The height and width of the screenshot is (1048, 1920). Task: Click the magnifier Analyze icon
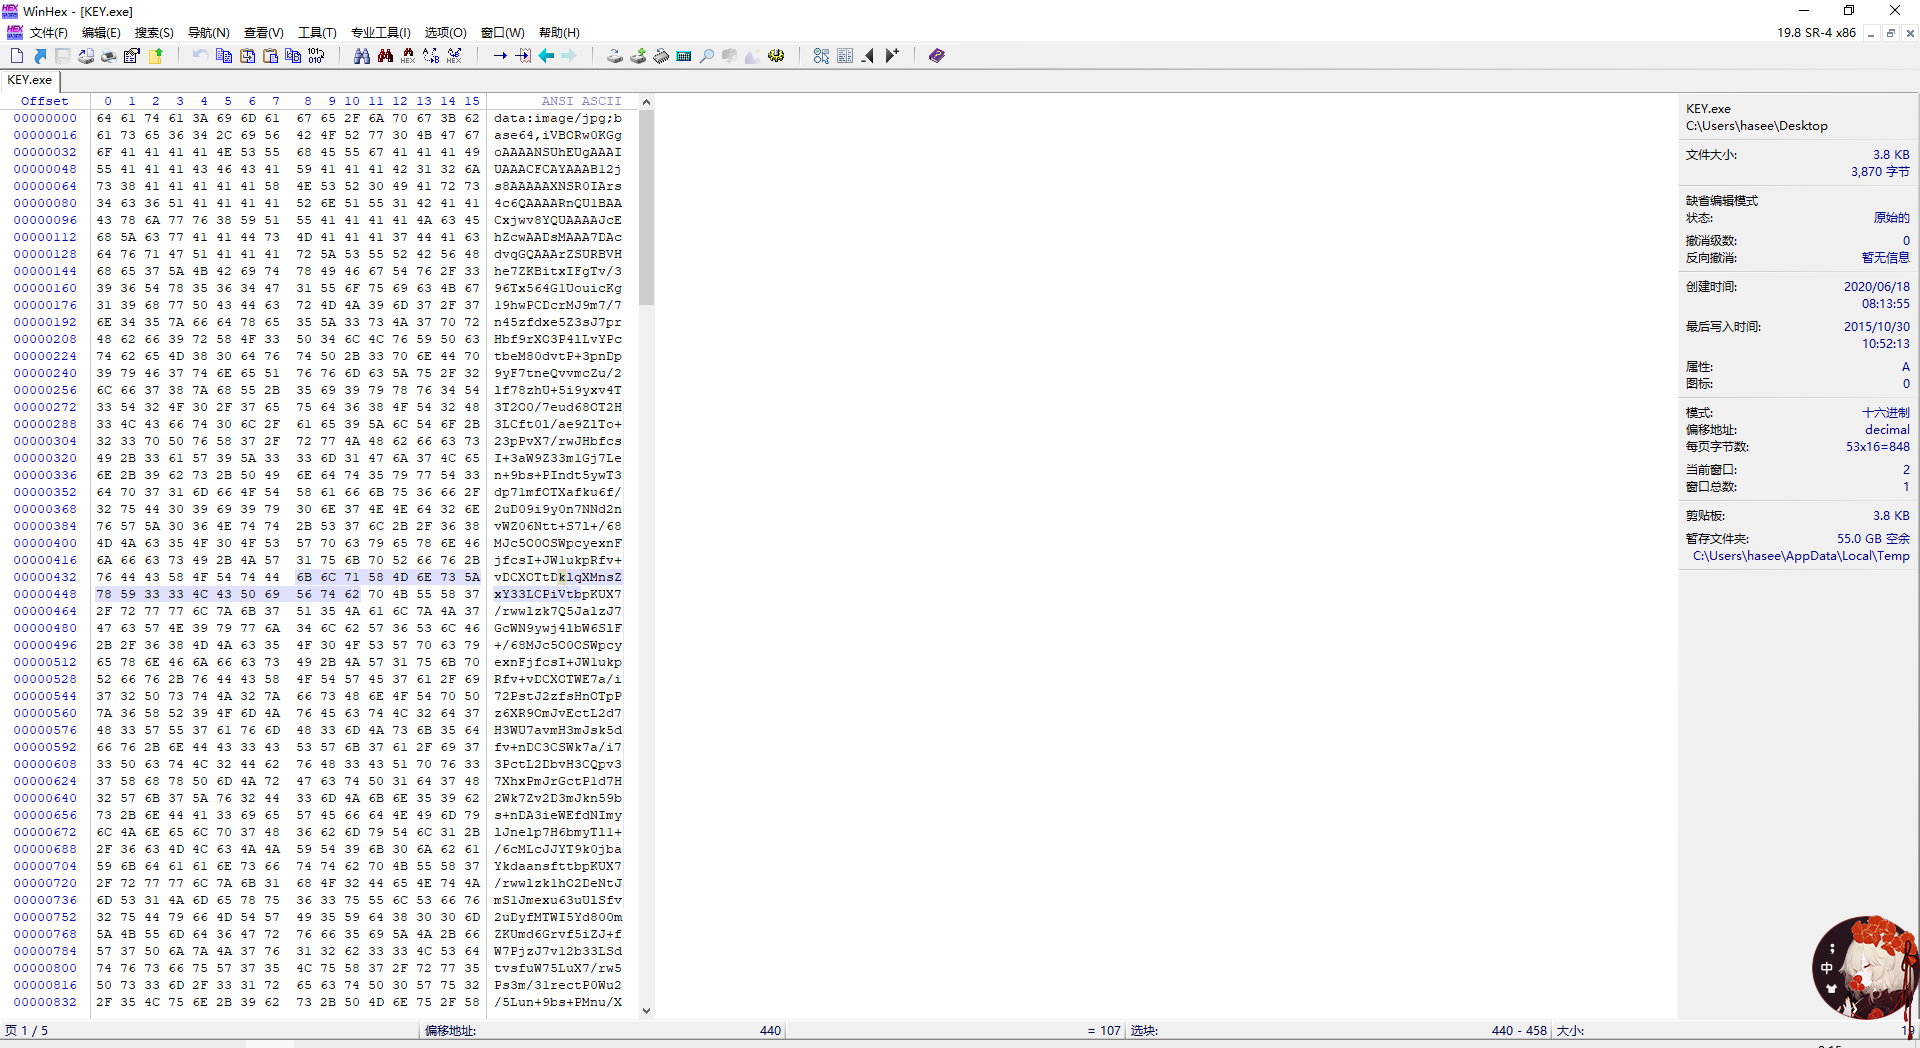tap(707, 56)
